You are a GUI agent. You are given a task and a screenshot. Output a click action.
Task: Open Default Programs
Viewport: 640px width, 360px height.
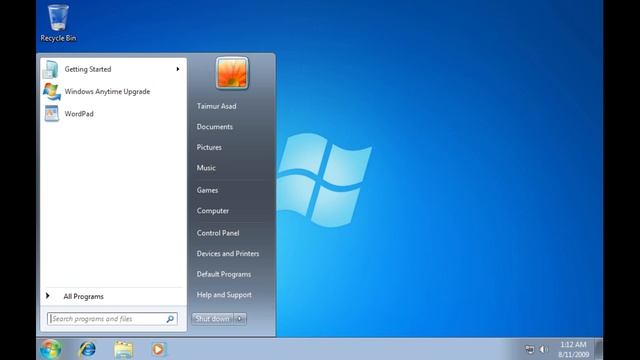224,274
